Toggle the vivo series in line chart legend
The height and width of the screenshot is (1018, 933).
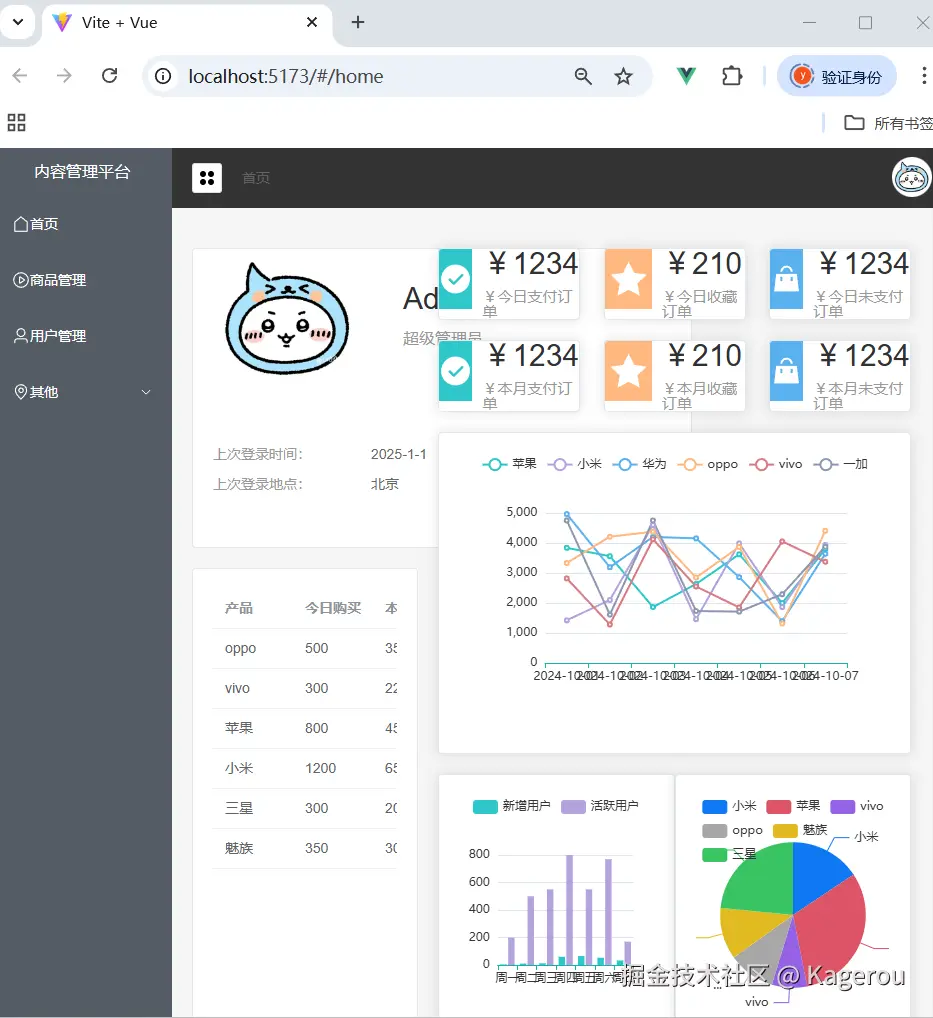(x=776, y=464)
